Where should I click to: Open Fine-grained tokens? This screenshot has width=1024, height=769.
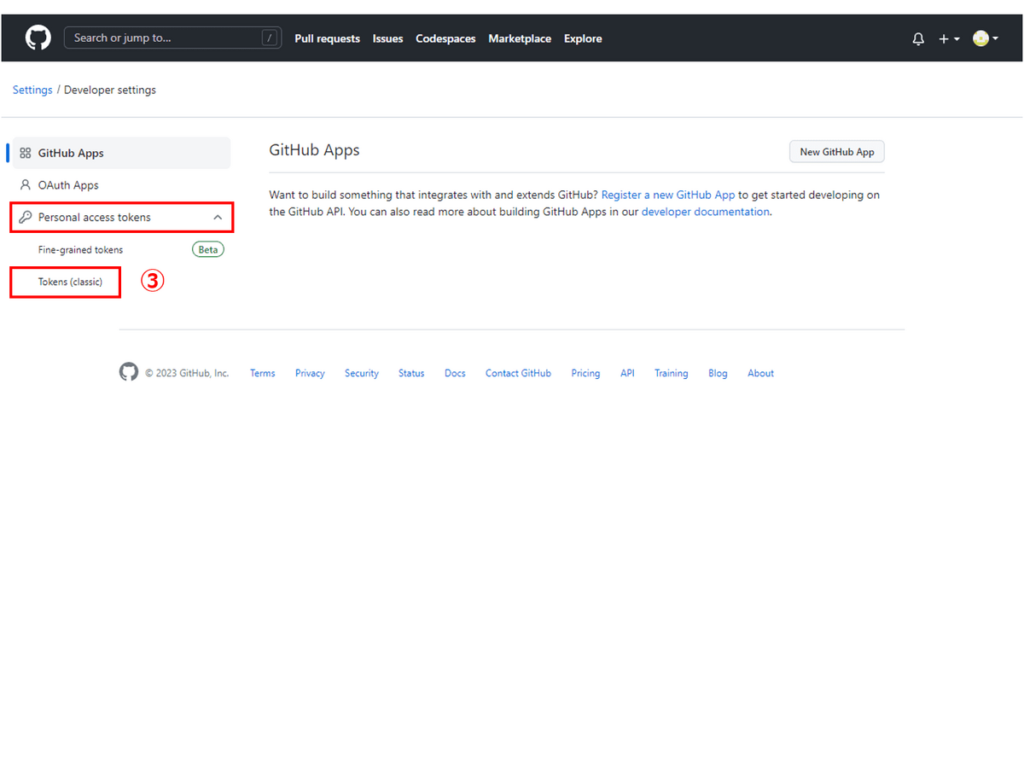click(80, 249)
